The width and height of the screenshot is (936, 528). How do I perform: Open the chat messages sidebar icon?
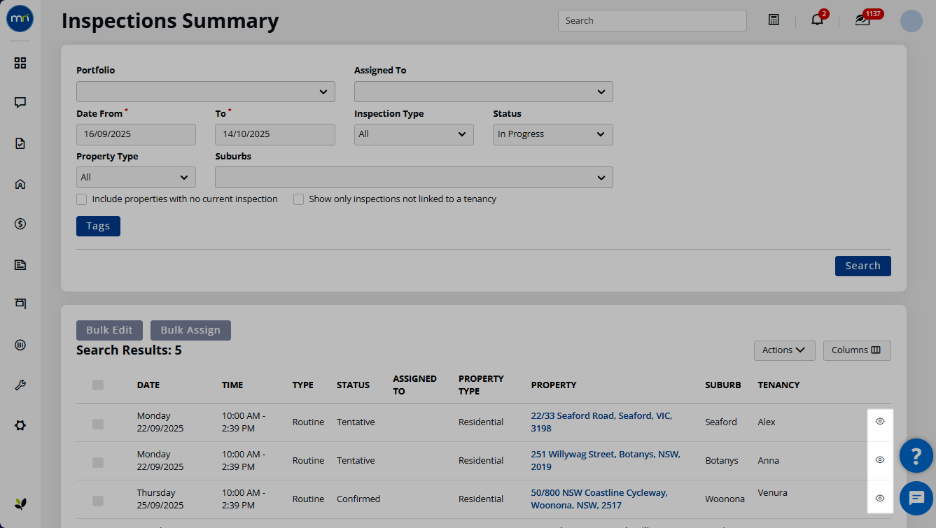tap(20, 103)
